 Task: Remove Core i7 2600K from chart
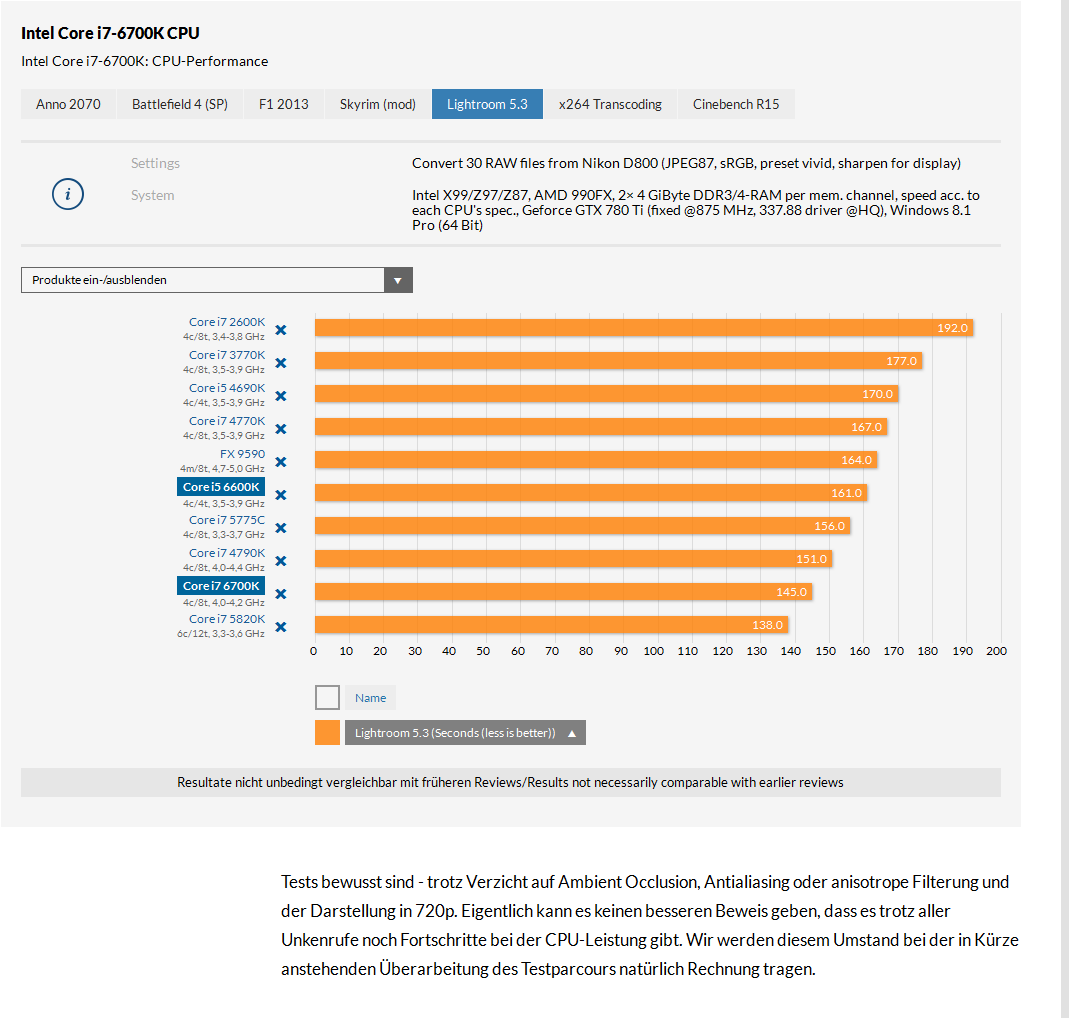coord(280,330)
